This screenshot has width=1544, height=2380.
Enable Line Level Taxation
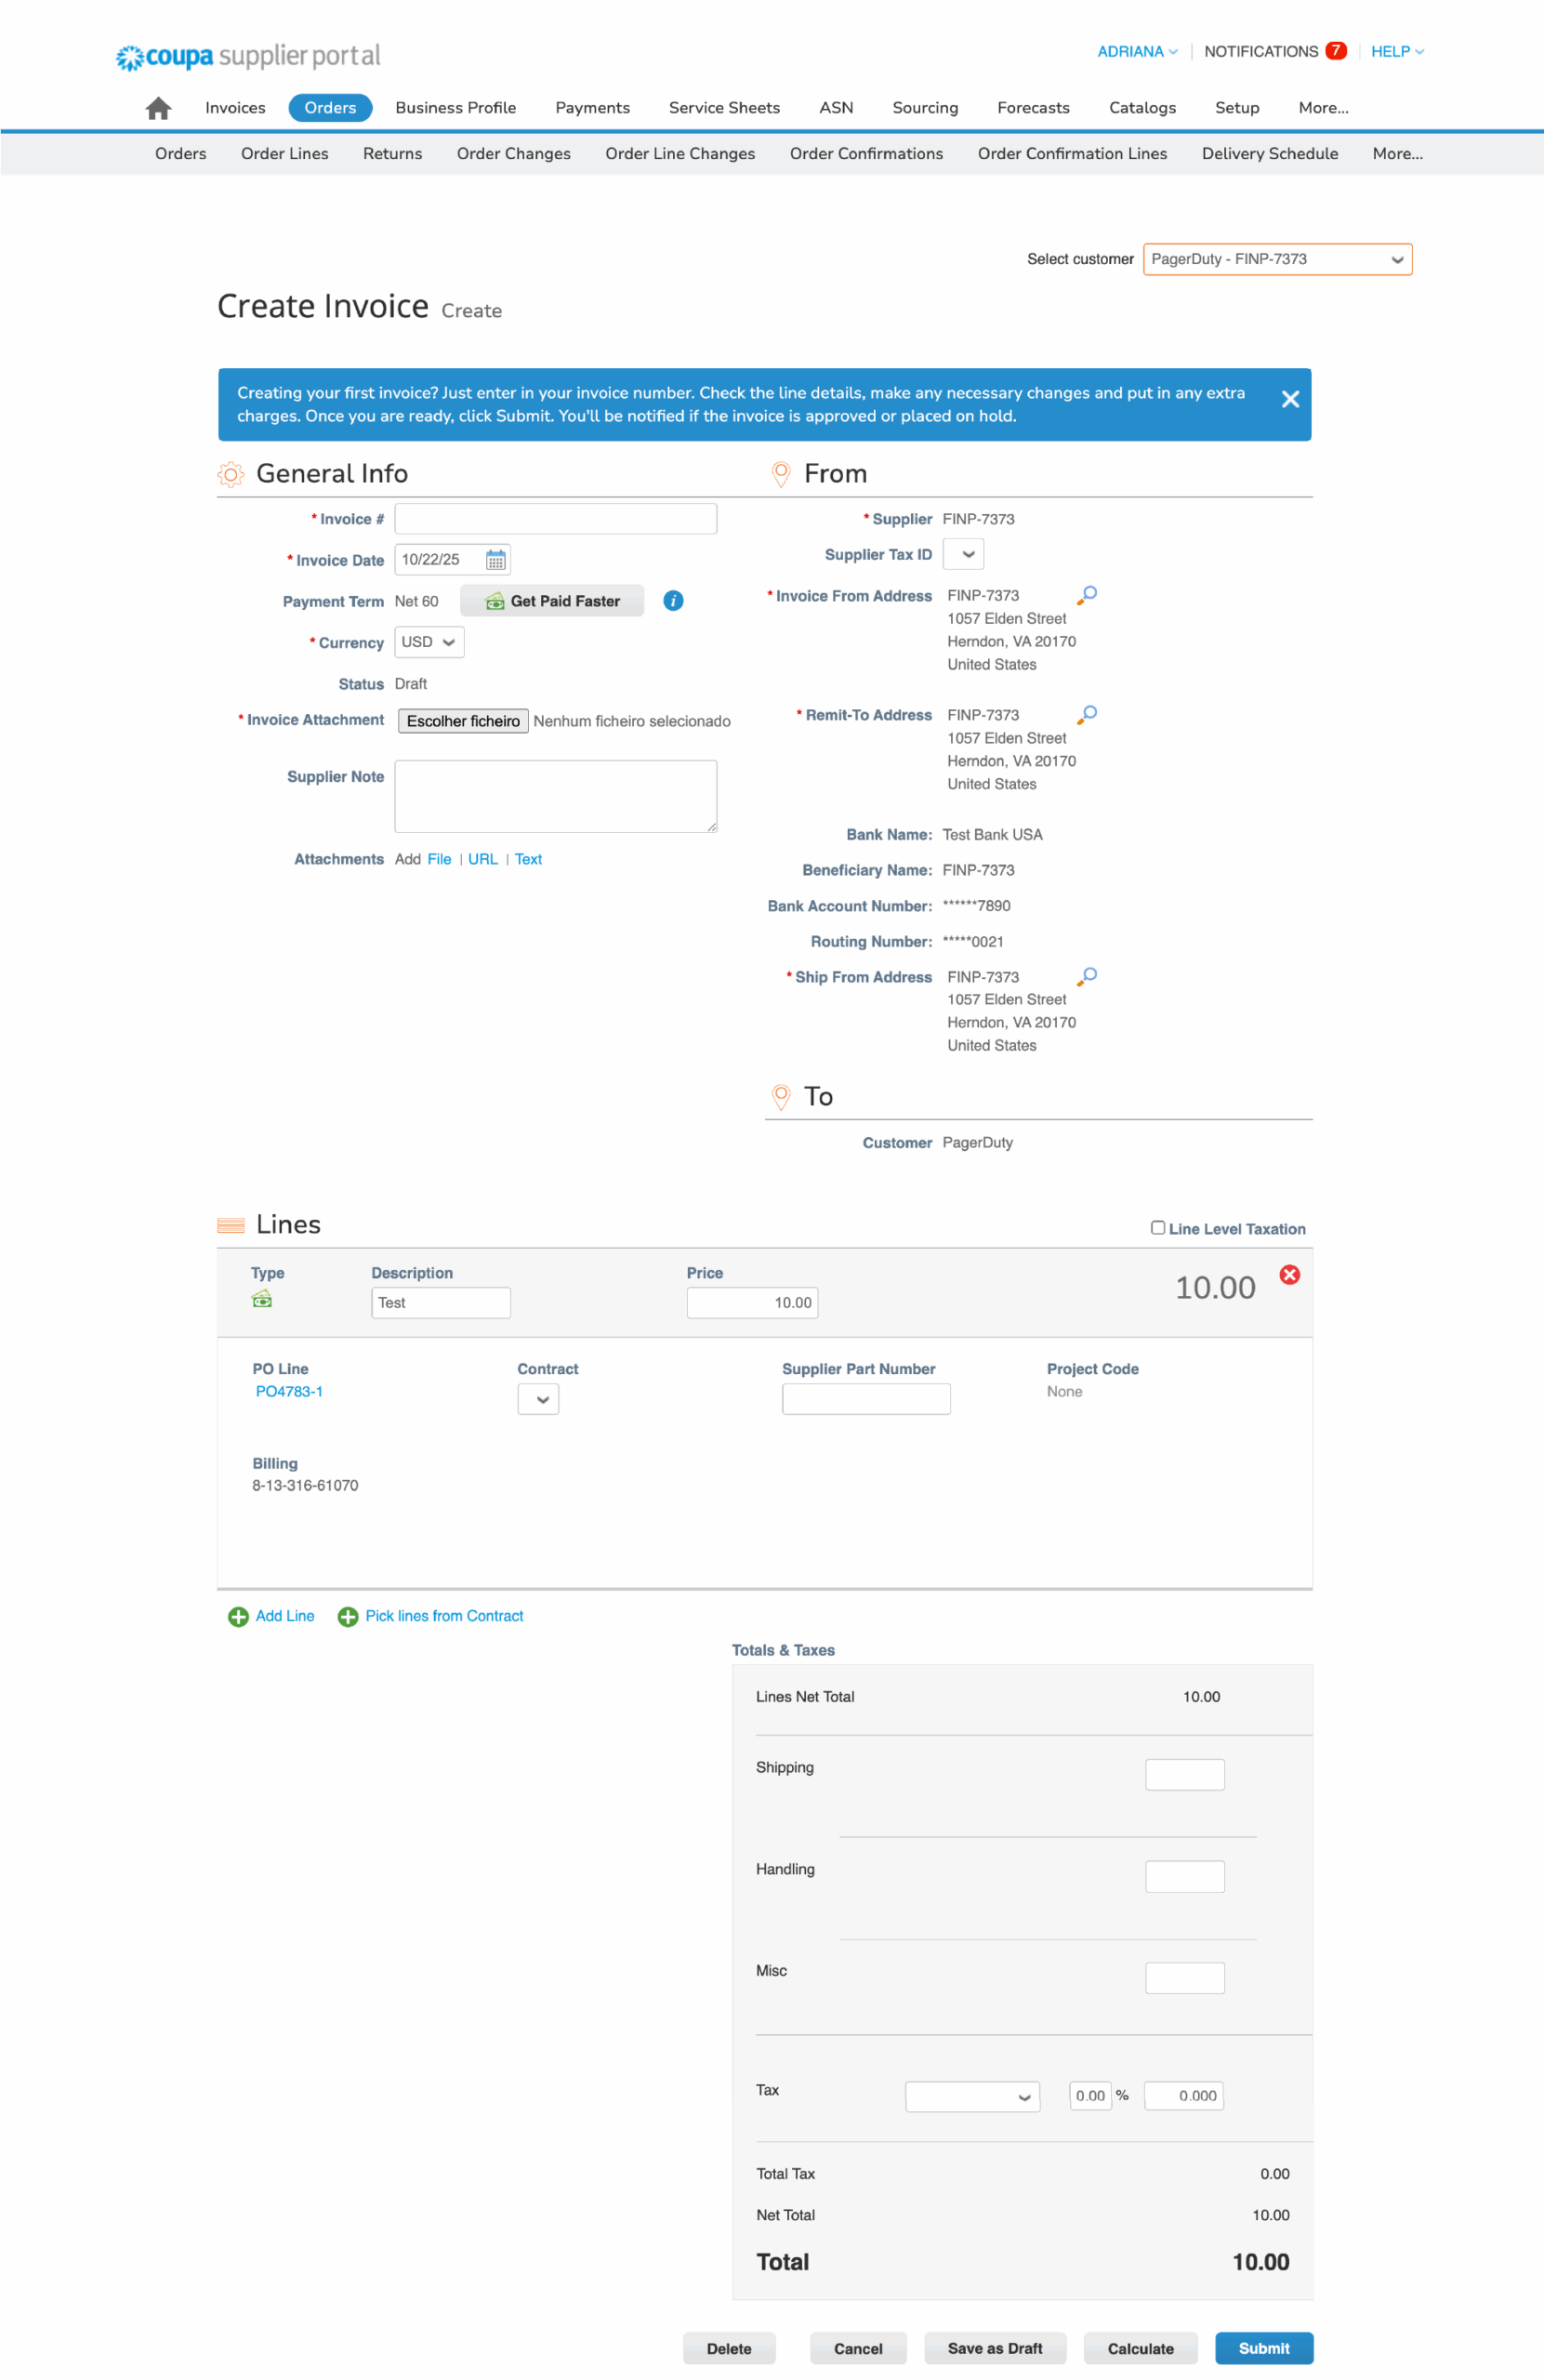click(x=1157, y=1227)
